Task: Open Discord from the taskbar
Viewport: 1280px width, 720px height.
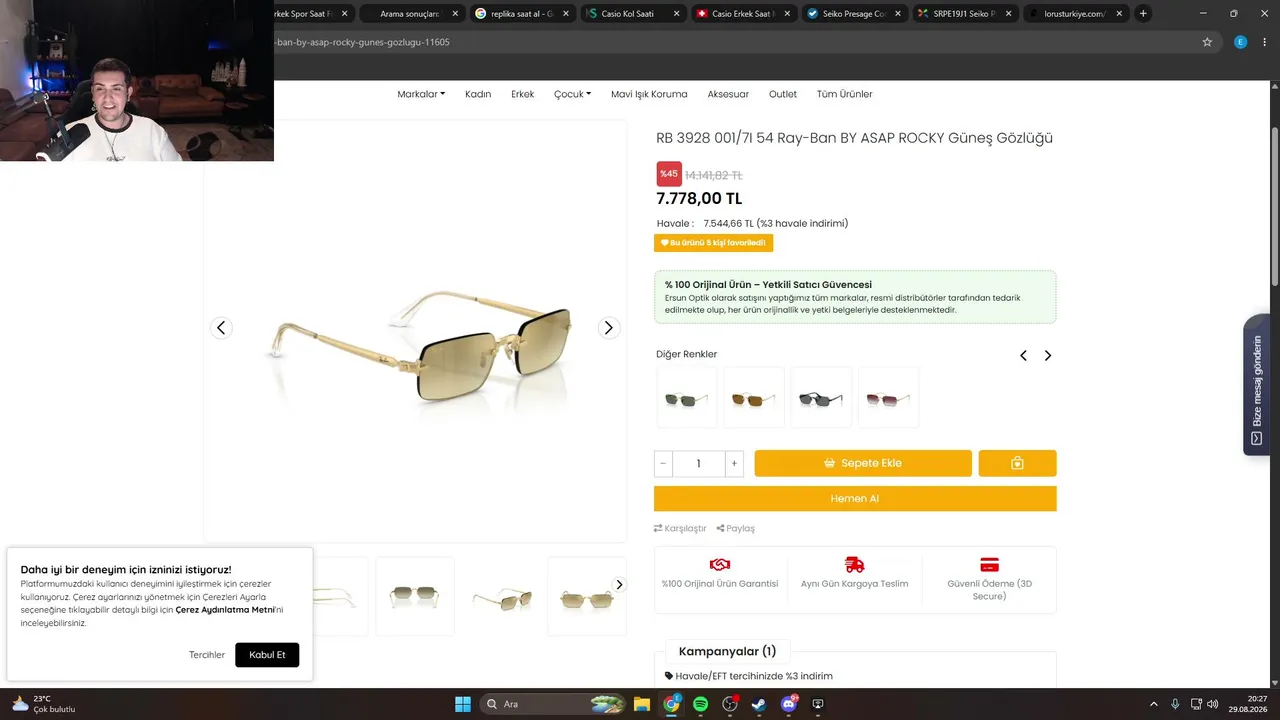Action: [x=789, y=704]
